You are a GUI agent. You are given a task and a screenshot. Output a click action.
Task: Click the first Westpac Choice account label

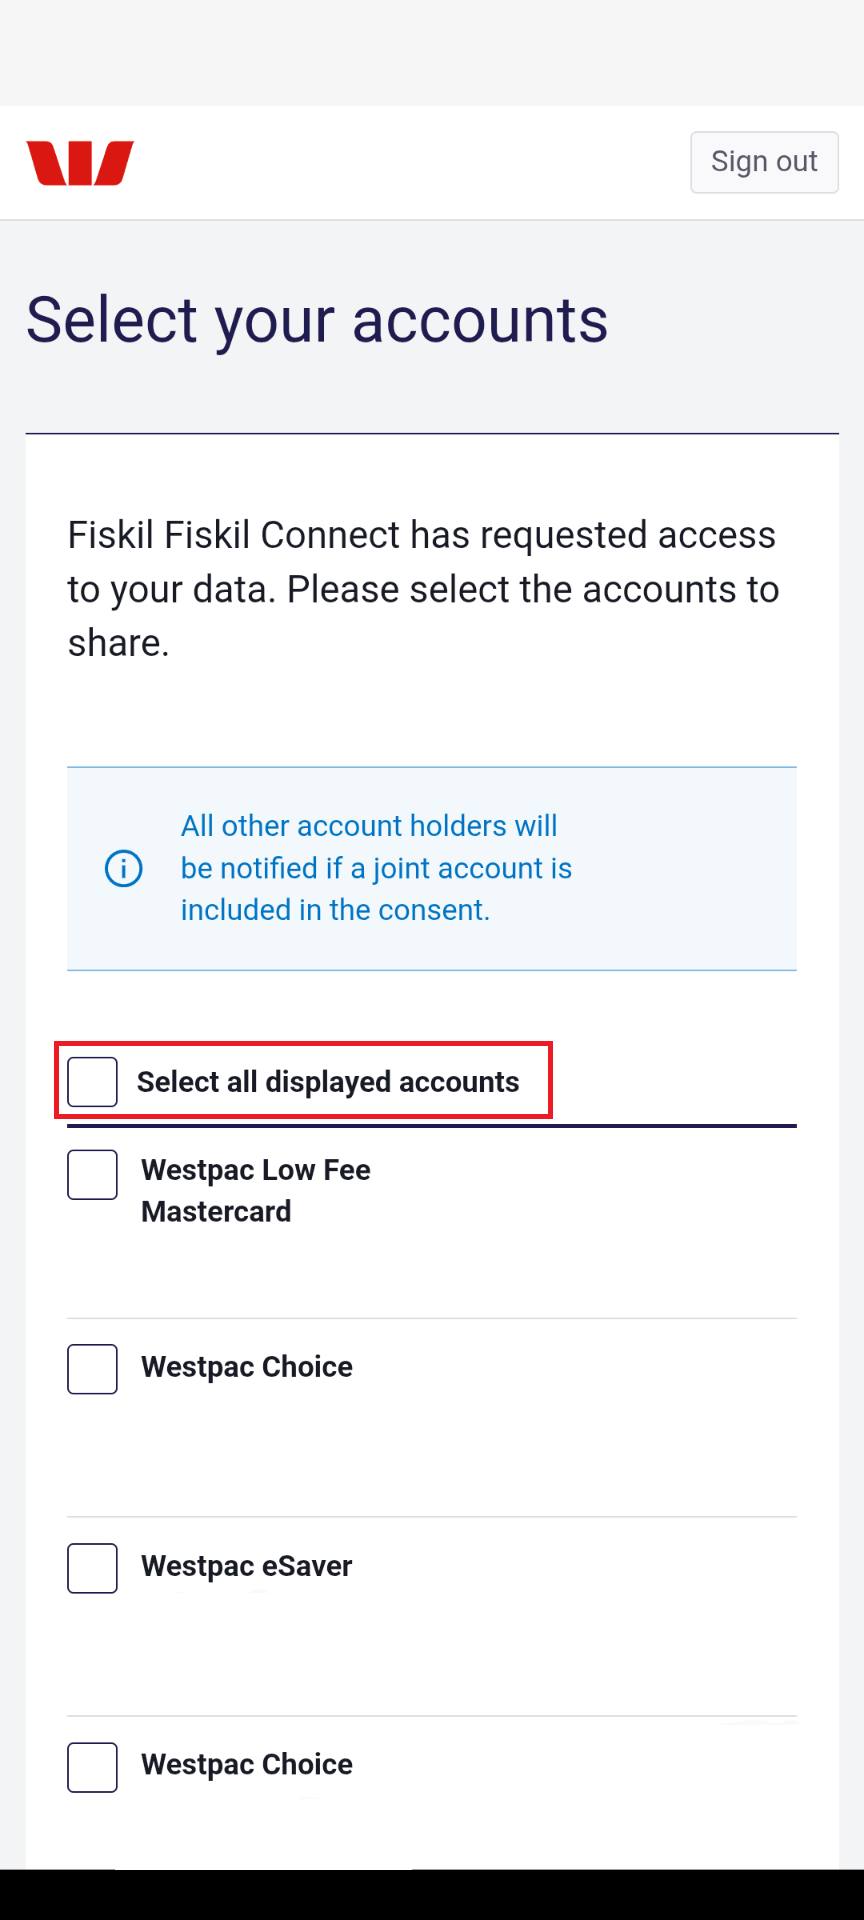[x=247, y=1366]
